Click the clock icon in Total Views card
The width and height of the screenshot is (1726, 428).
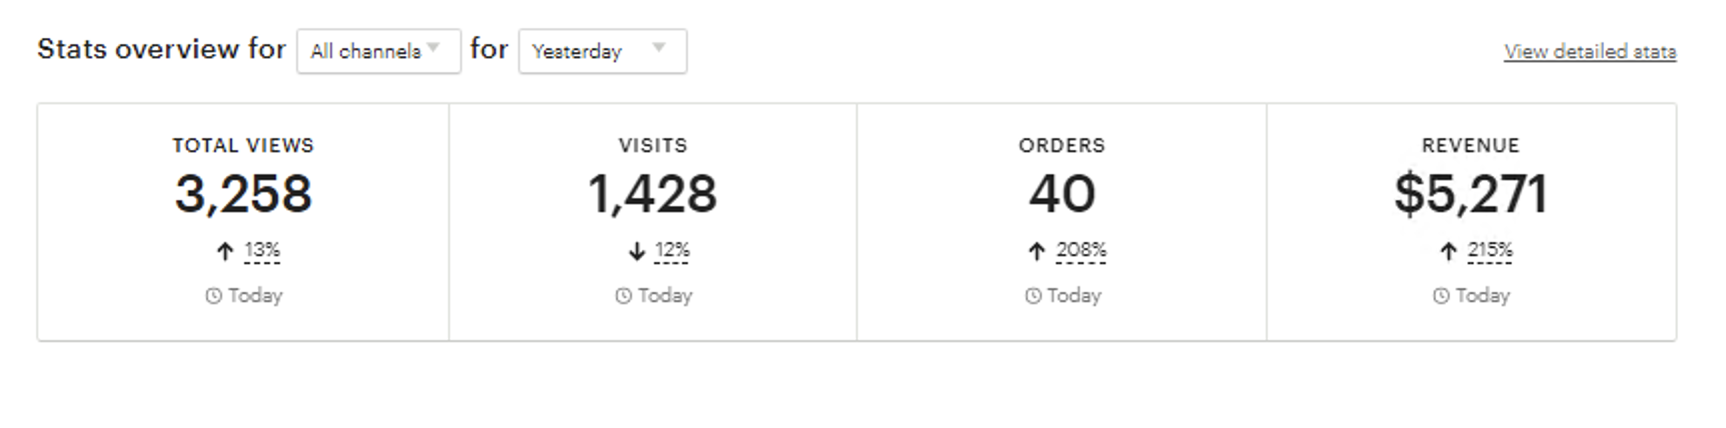[213, 296]
